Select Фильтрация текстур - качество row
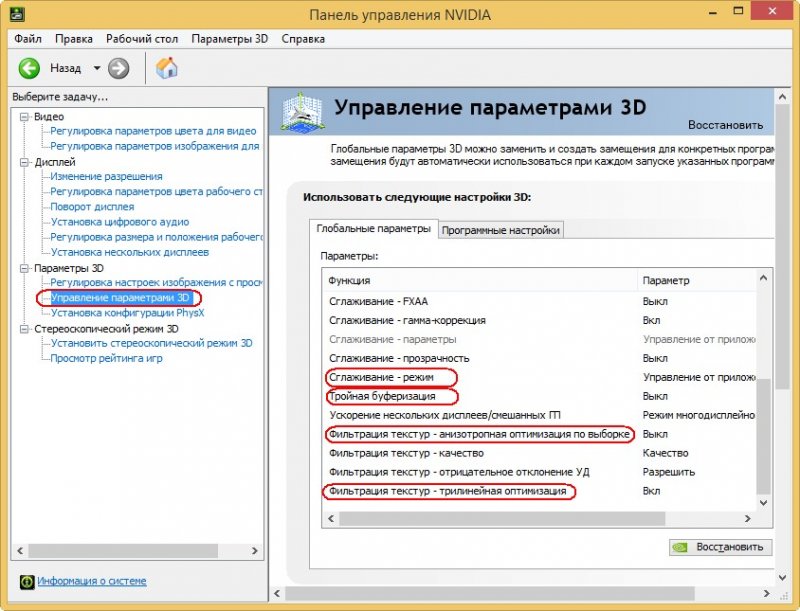 point(540,453)
